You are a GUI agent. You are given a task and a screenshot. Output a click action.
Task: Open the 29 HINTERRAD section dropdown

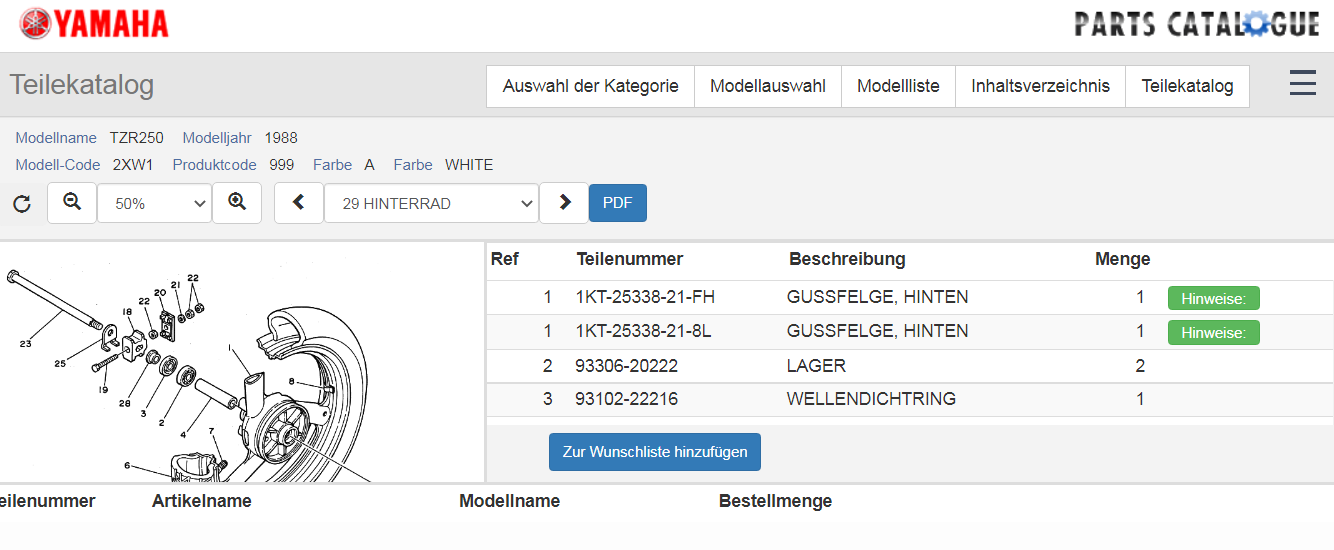[431, 204]
